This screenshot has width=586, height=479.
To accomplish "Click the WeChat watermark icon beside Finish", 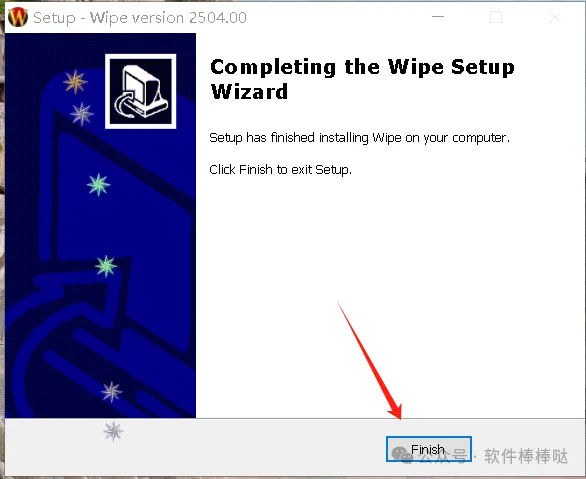I will tap(402, 455).
